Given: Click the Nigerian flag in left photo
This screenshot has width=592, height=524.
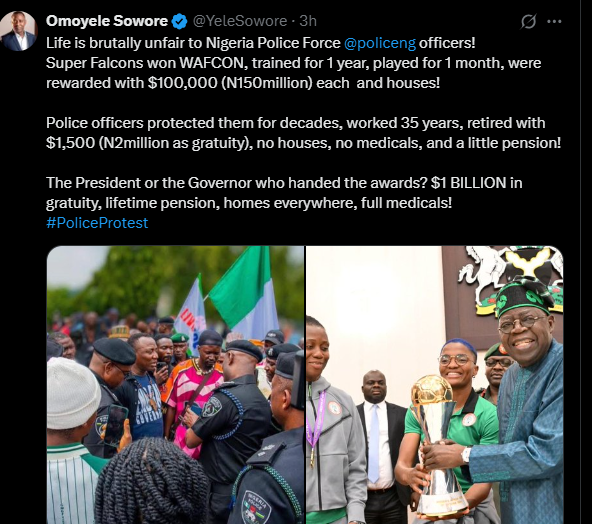Looking at the screenshot, I should [244, 293].
